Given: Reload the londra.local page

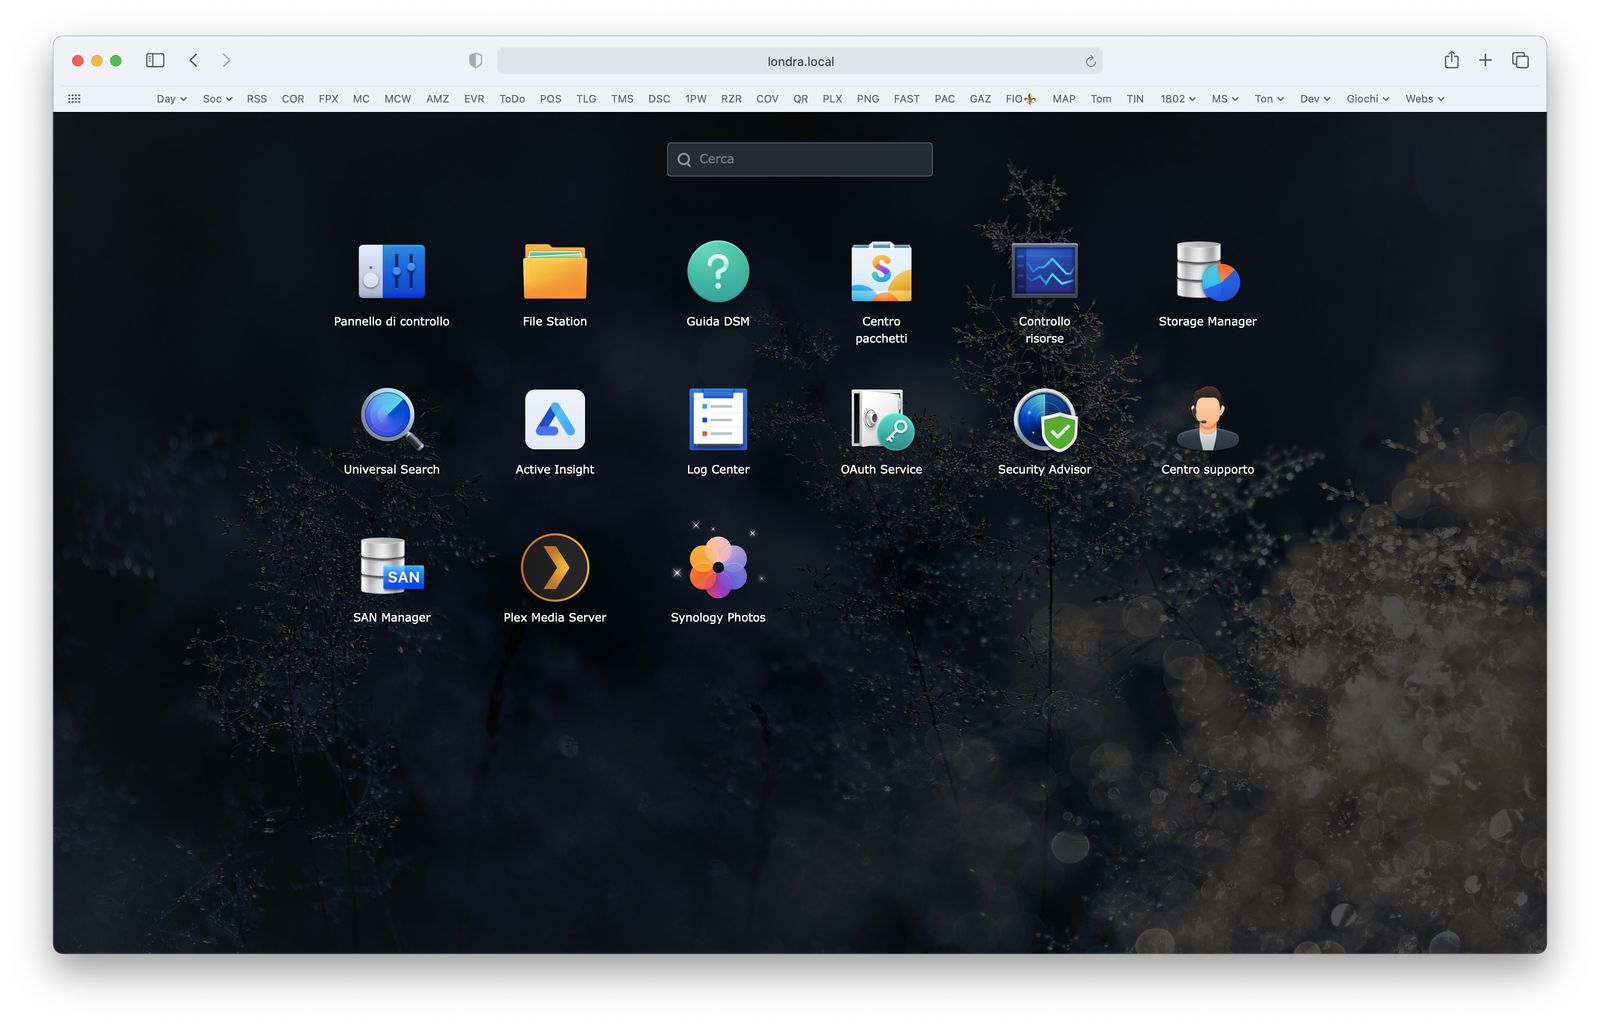Looking at the screenshot, I should coord(1090,61).
